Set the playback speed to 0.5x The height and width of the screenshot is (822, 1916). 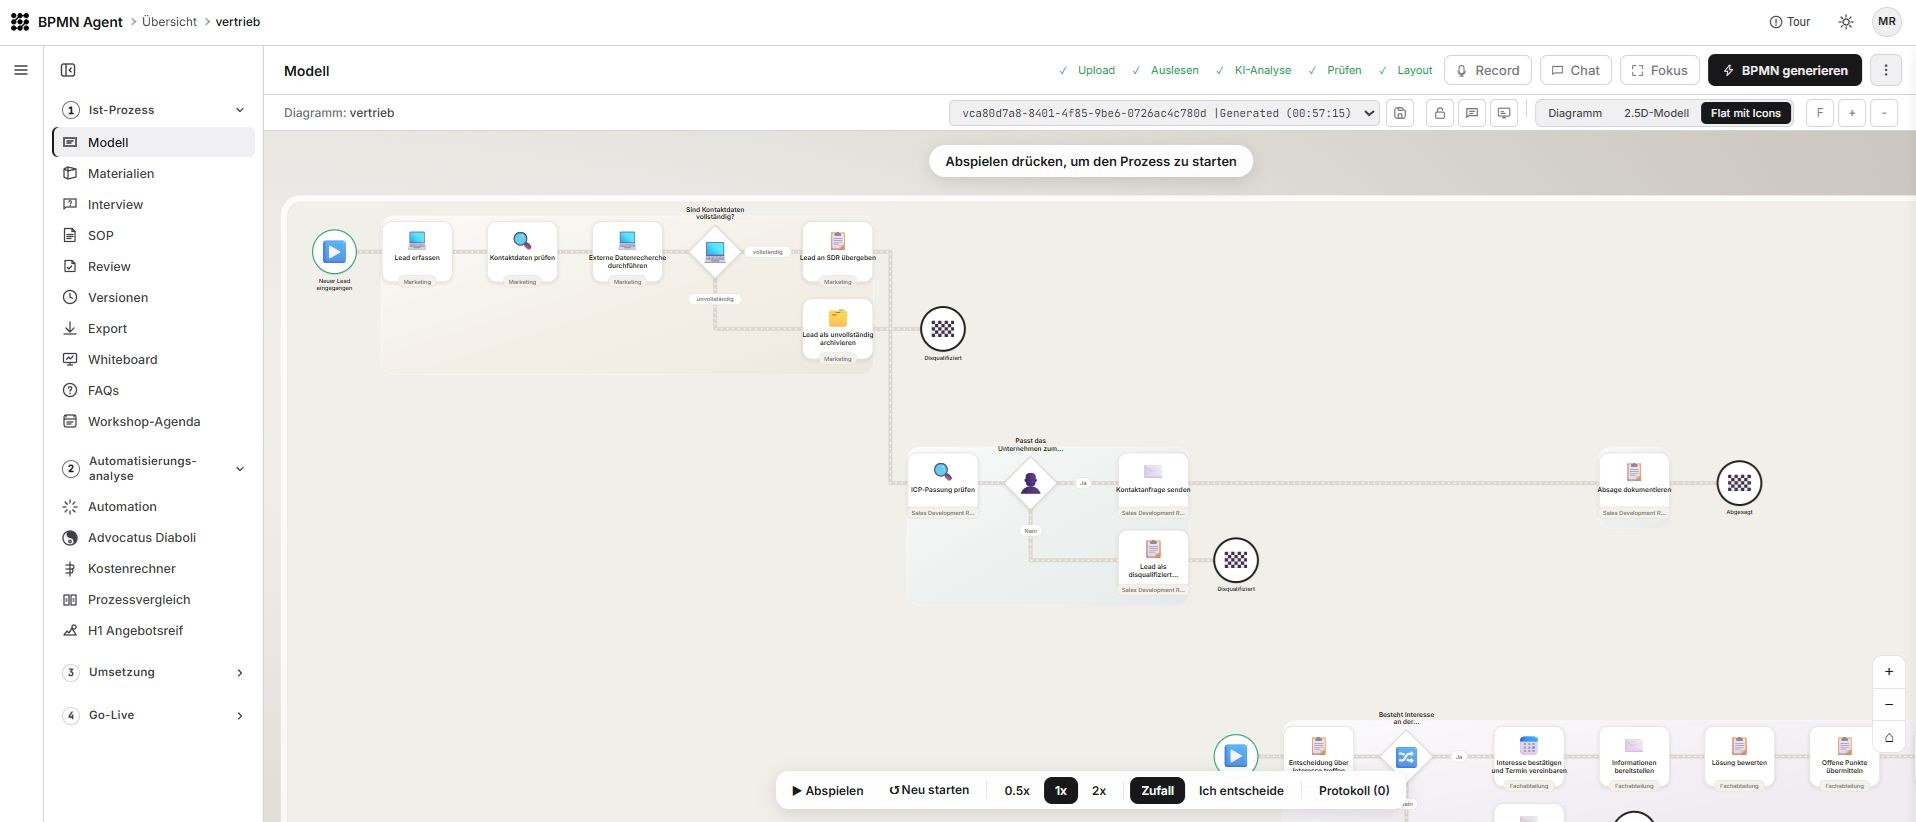tap(1017, 790)
